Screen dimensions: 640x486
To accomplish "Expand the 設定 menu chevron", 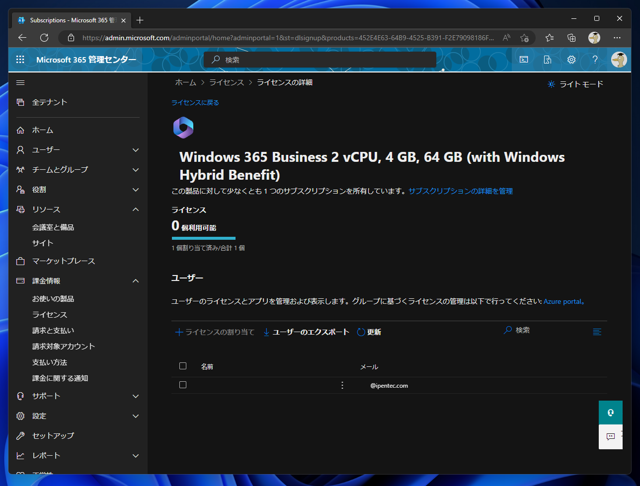I will [x=136, y=416].
